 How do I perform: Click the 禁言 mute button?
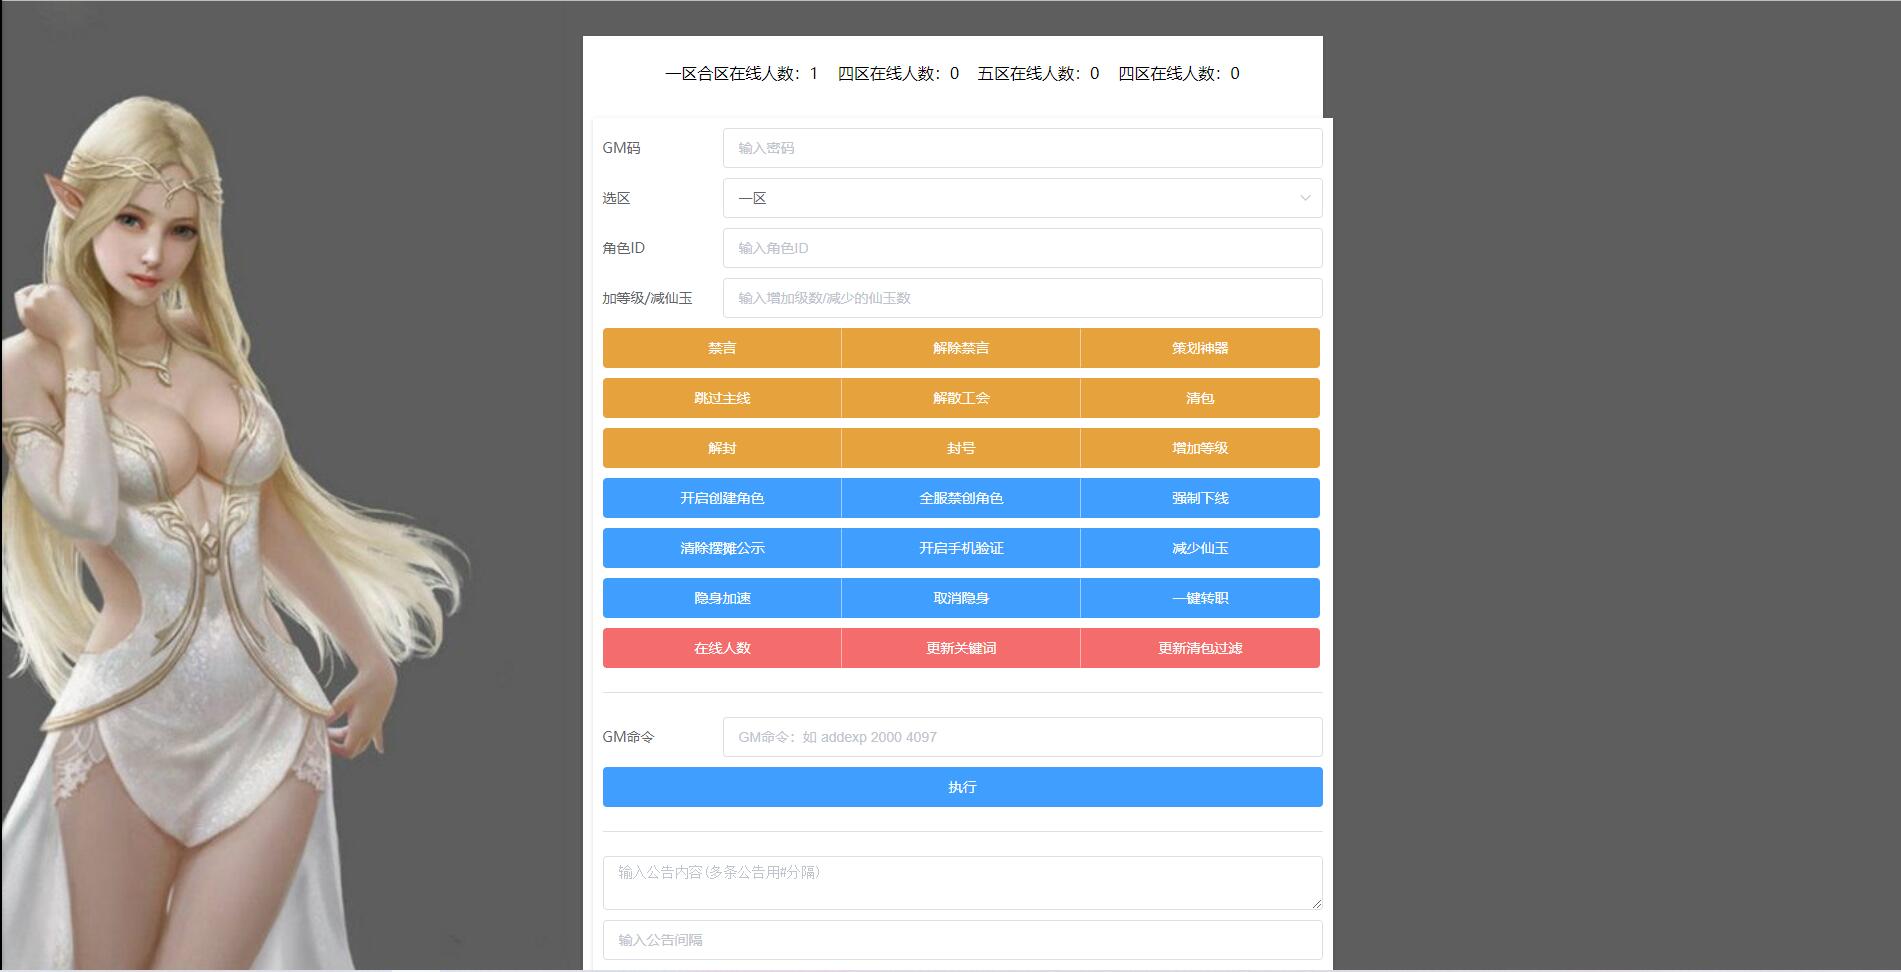721,348
